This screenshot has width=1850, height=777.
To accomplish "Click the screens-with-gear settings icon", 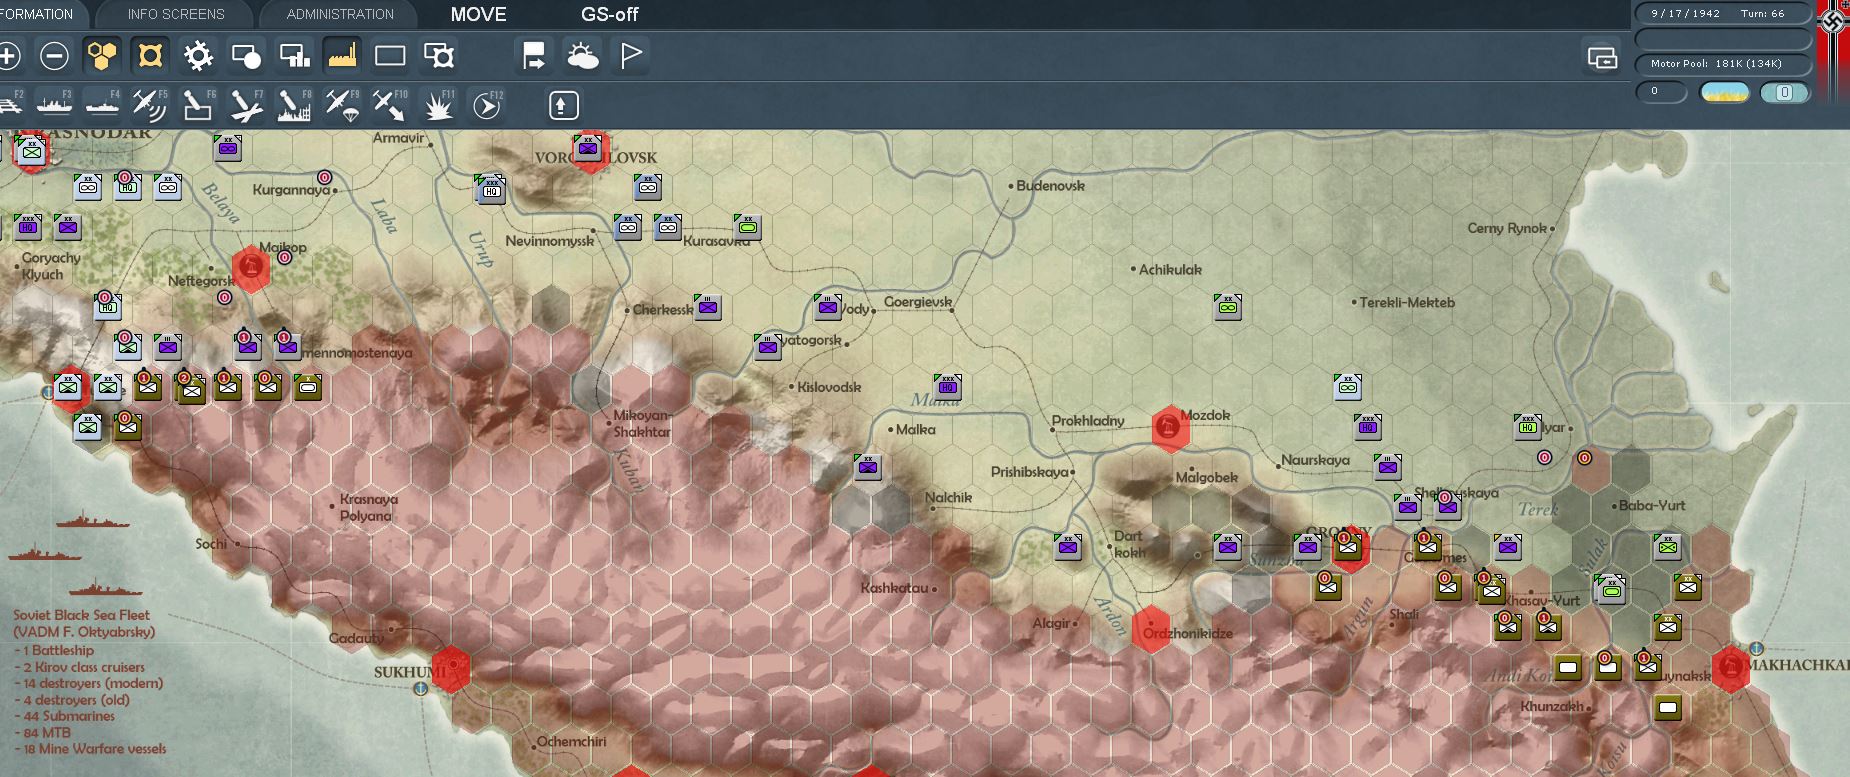I will point(438,56).
